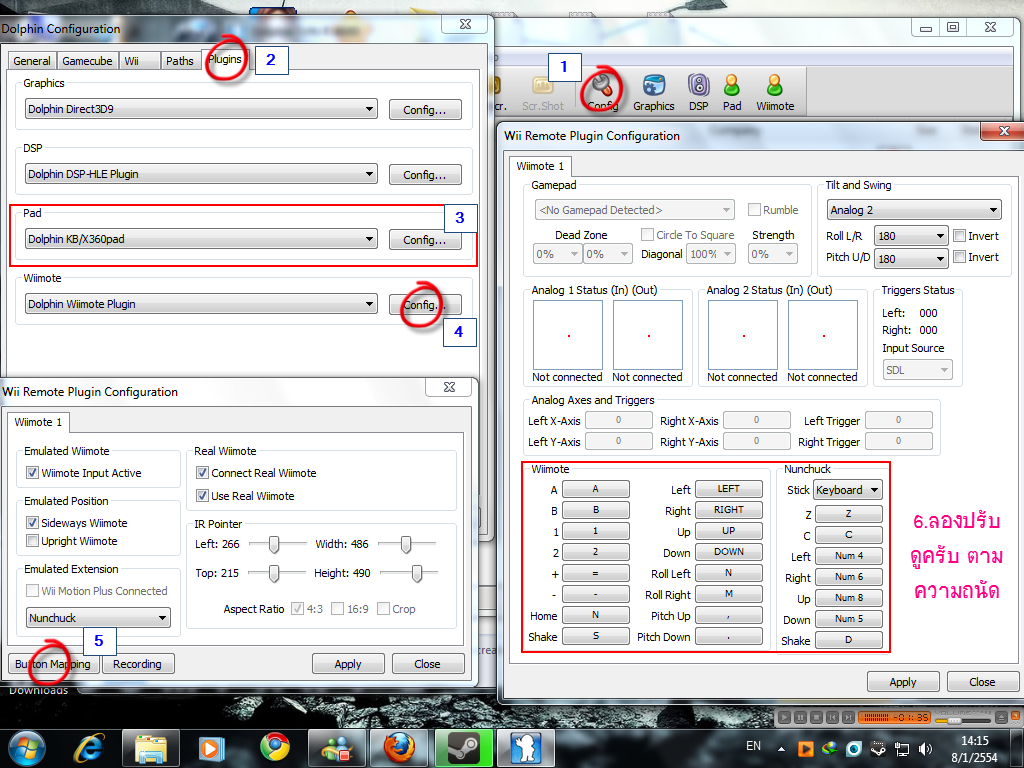Select Wiimote 1 tab above Emulated Wiimote
Viewport: 1024px width, 768px height.
coord(38,422)
